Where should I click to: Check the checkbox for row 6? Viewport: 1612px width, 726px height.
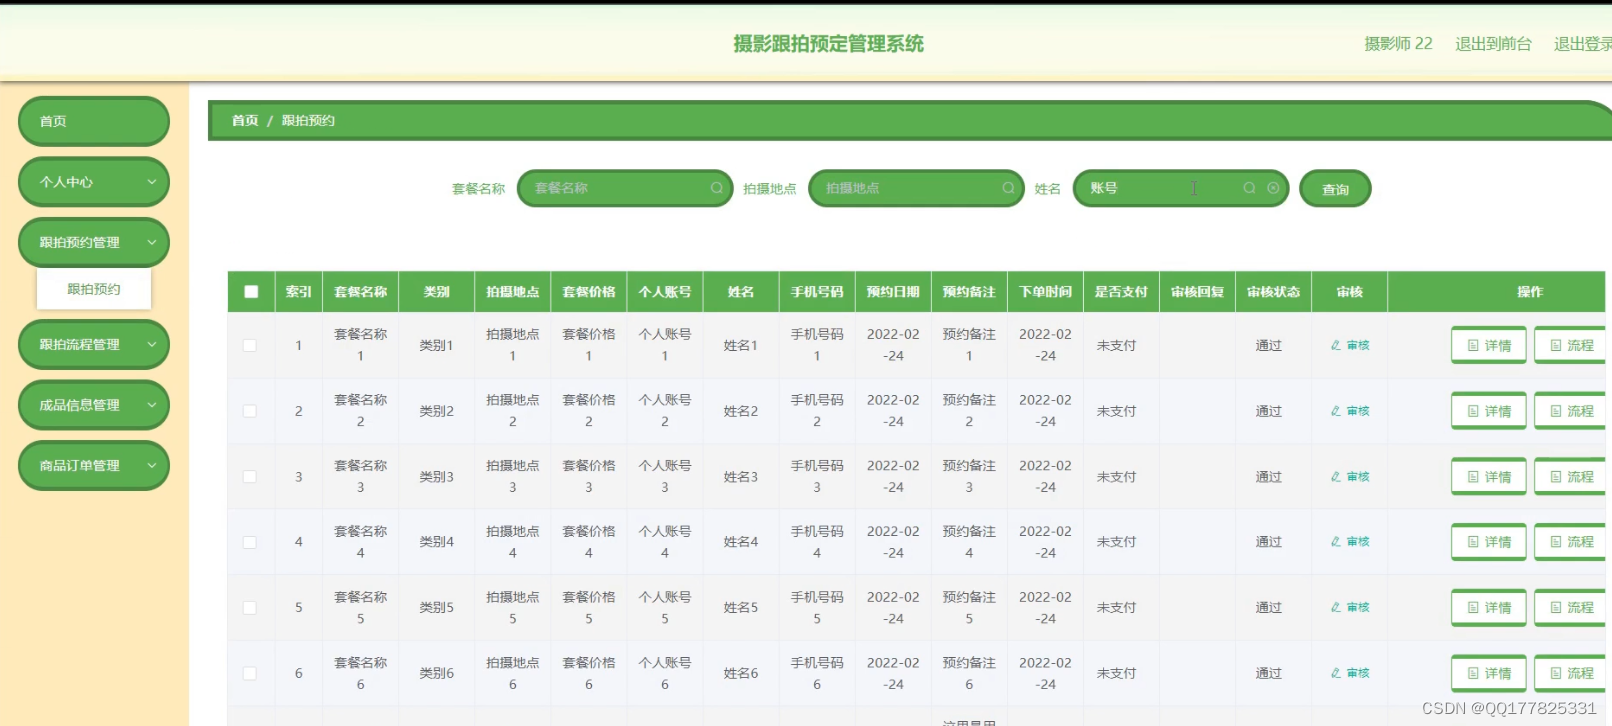(x=250, y=674)
